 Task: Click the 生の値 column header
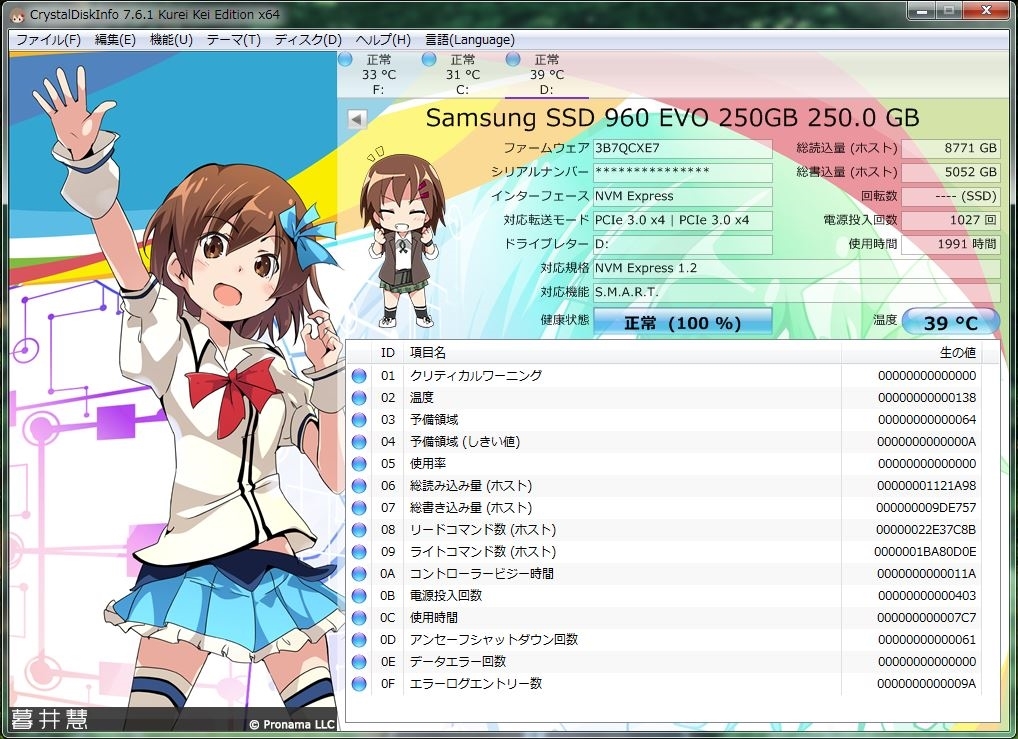tap(911, 353)
